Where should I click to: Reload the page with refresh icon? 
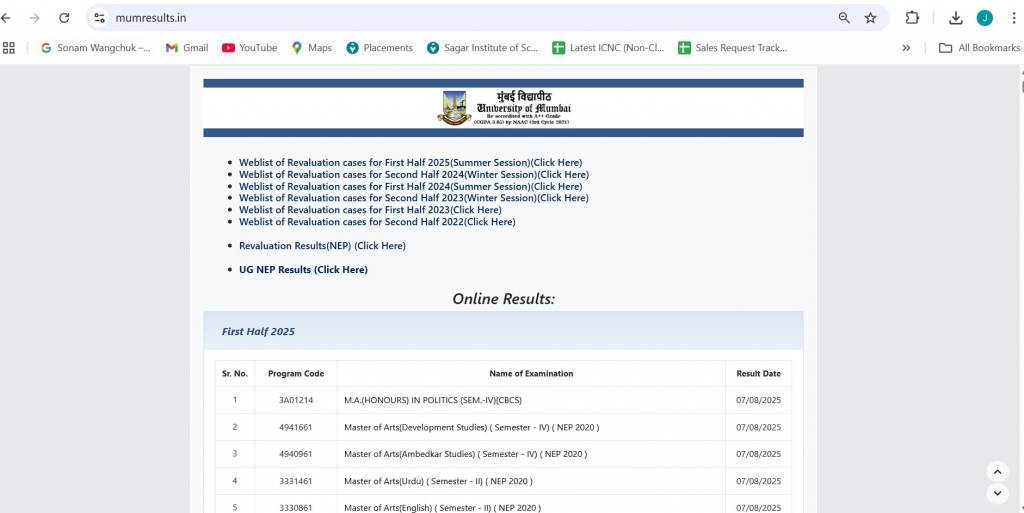64,18
